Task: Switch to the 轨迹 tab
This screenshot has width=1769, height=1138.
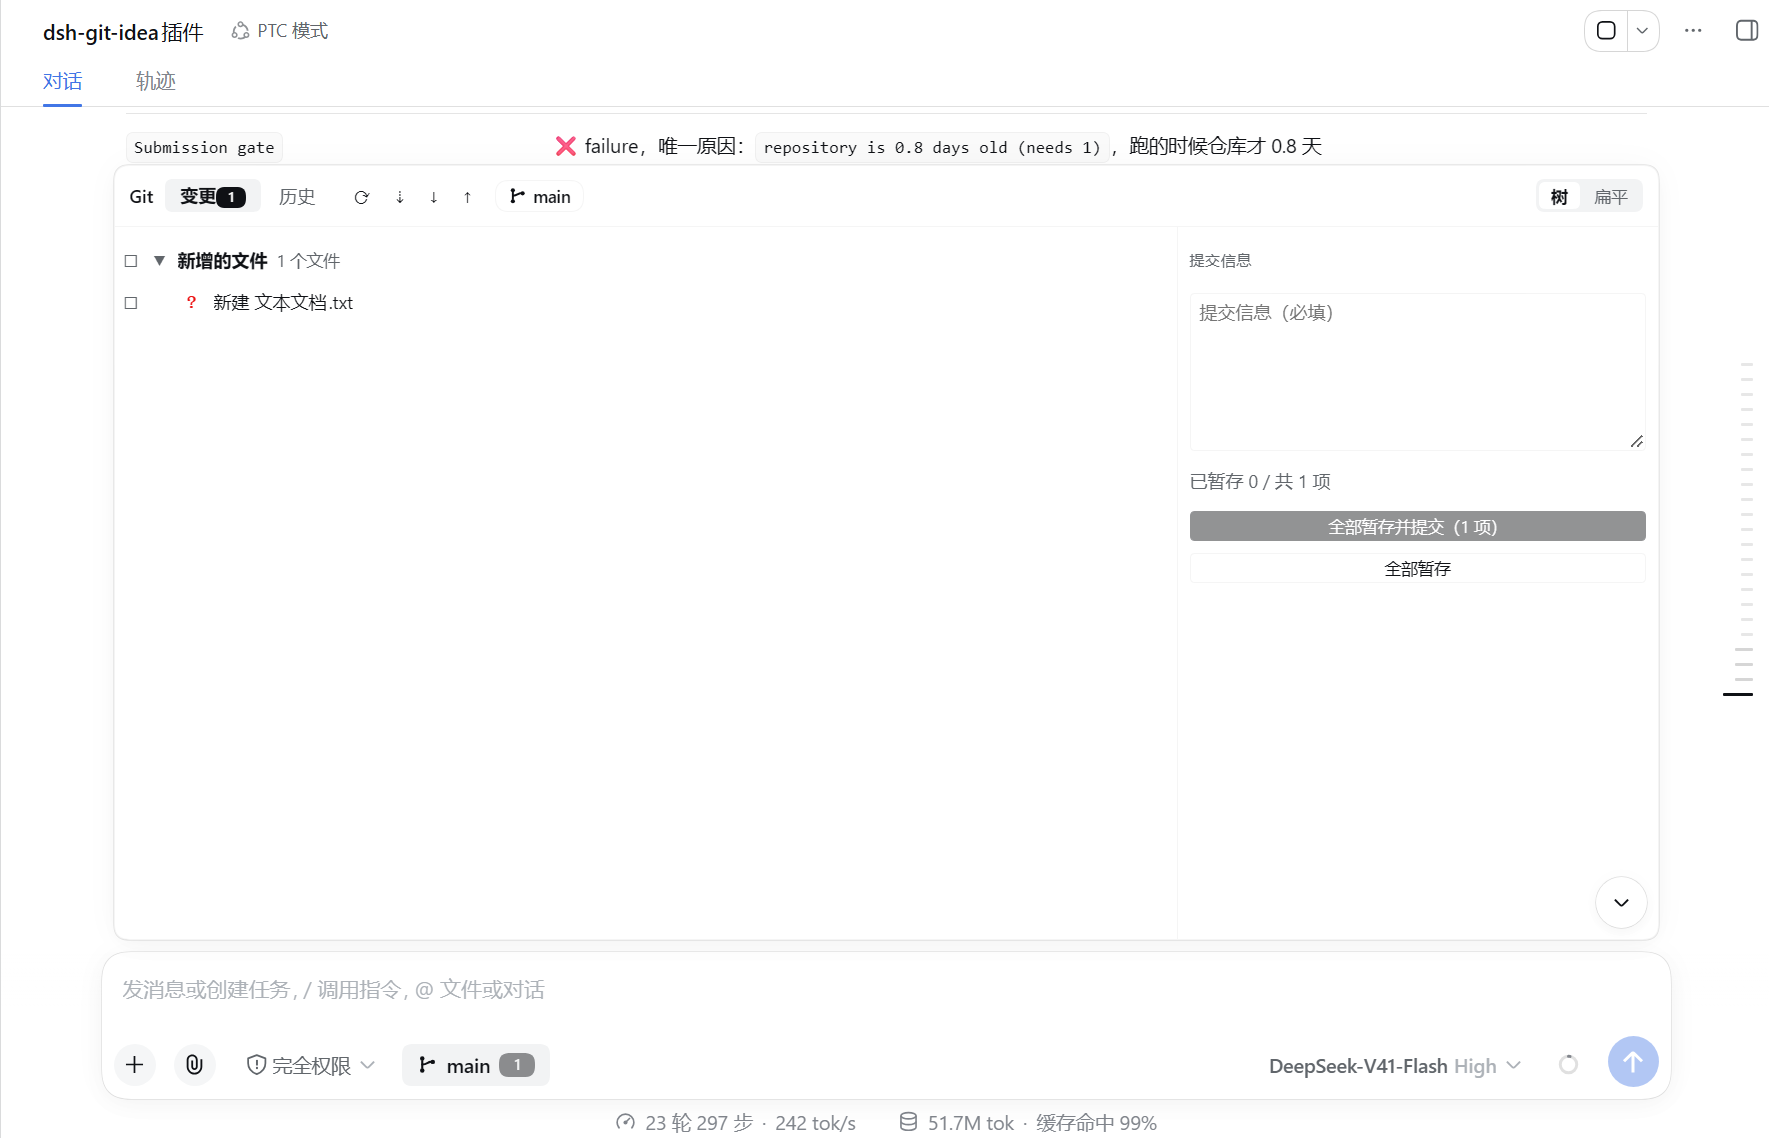Action: pos(156,81)
